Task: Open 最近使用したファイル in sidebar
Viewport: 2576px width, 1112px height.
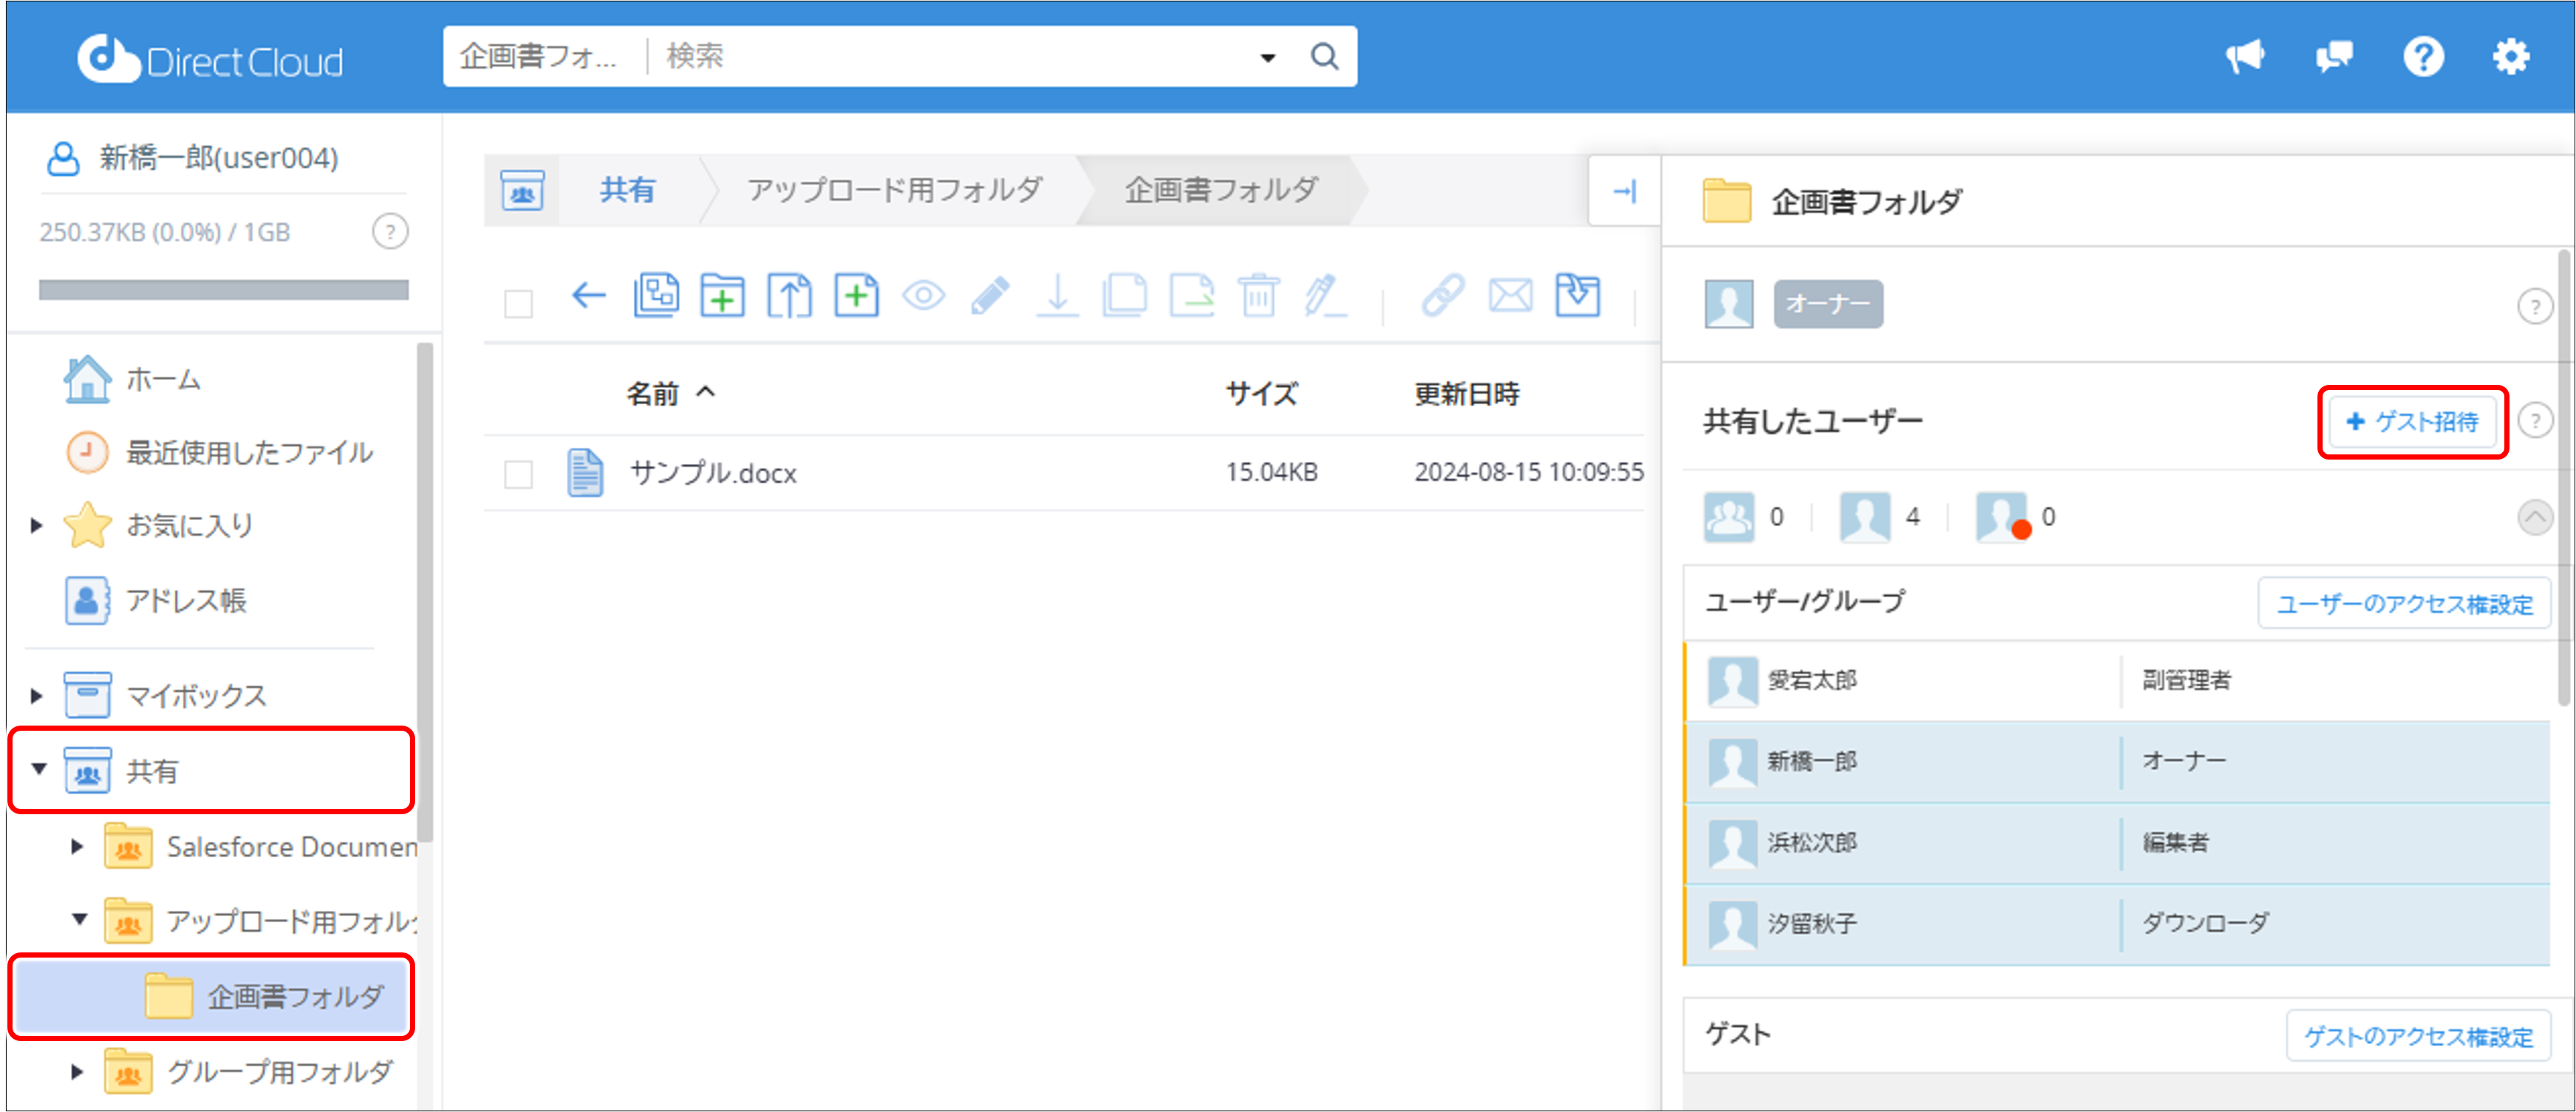Action: (x=220, y=453)
